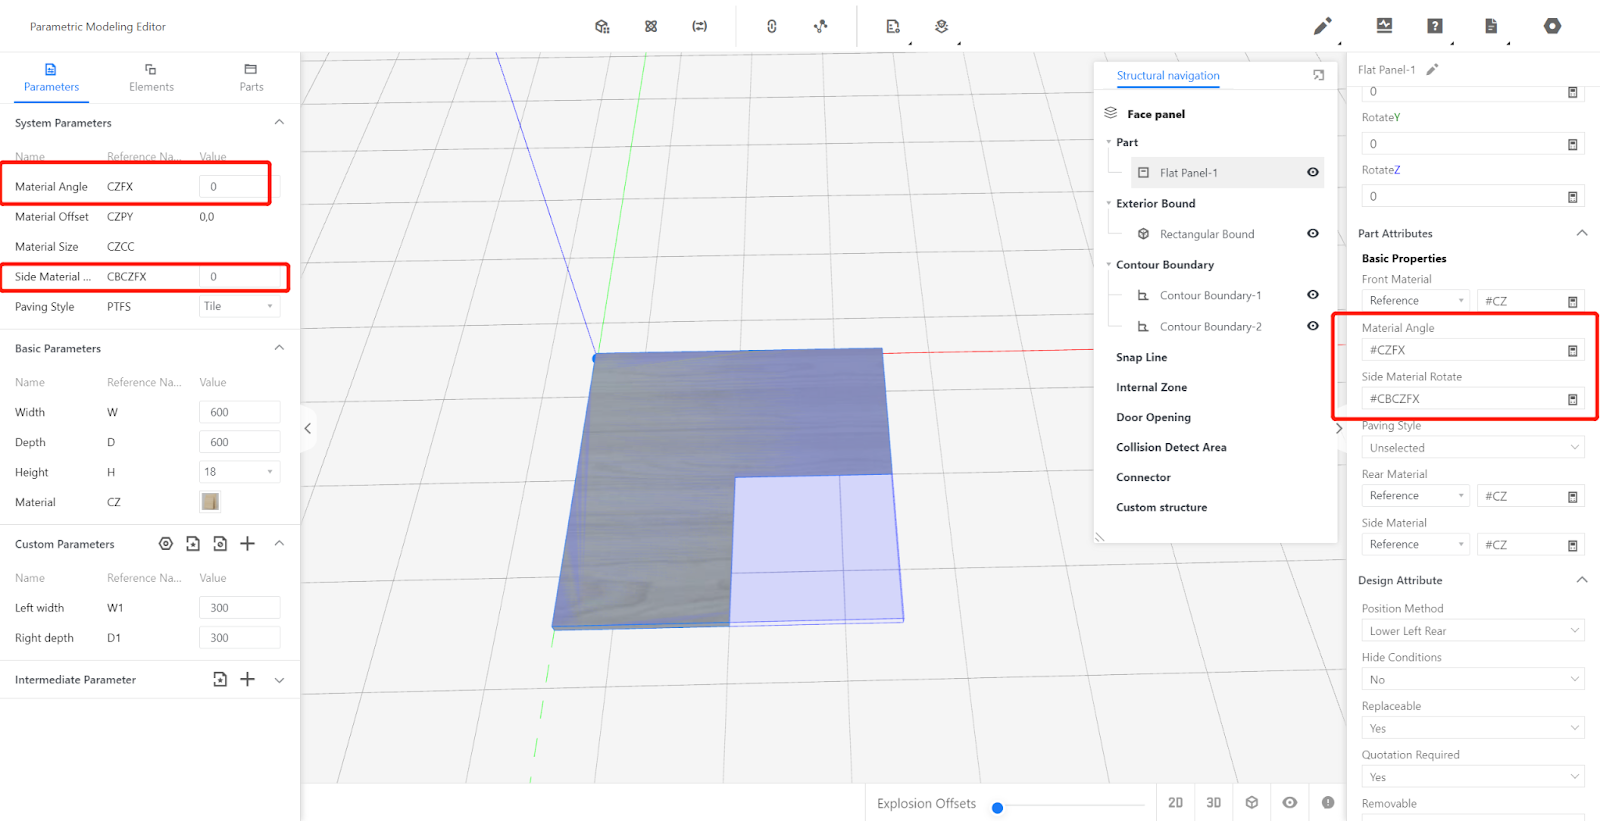Open the help question mark icon

(1435, 26)
